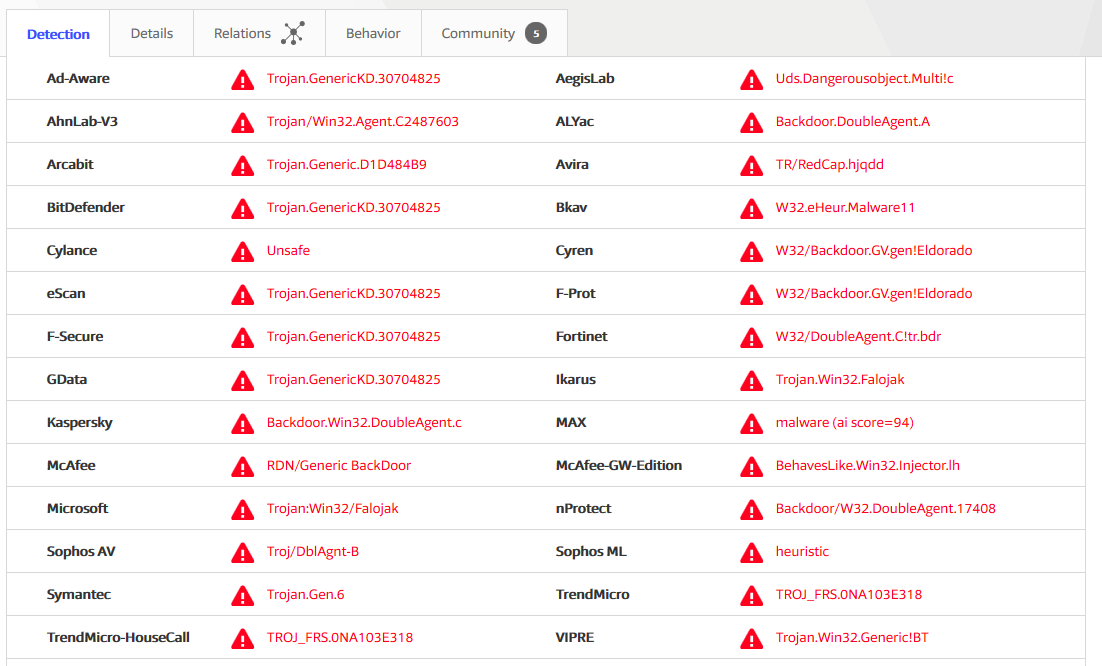
Task: Click the Relations graph network icon
Action: point(292,33)
